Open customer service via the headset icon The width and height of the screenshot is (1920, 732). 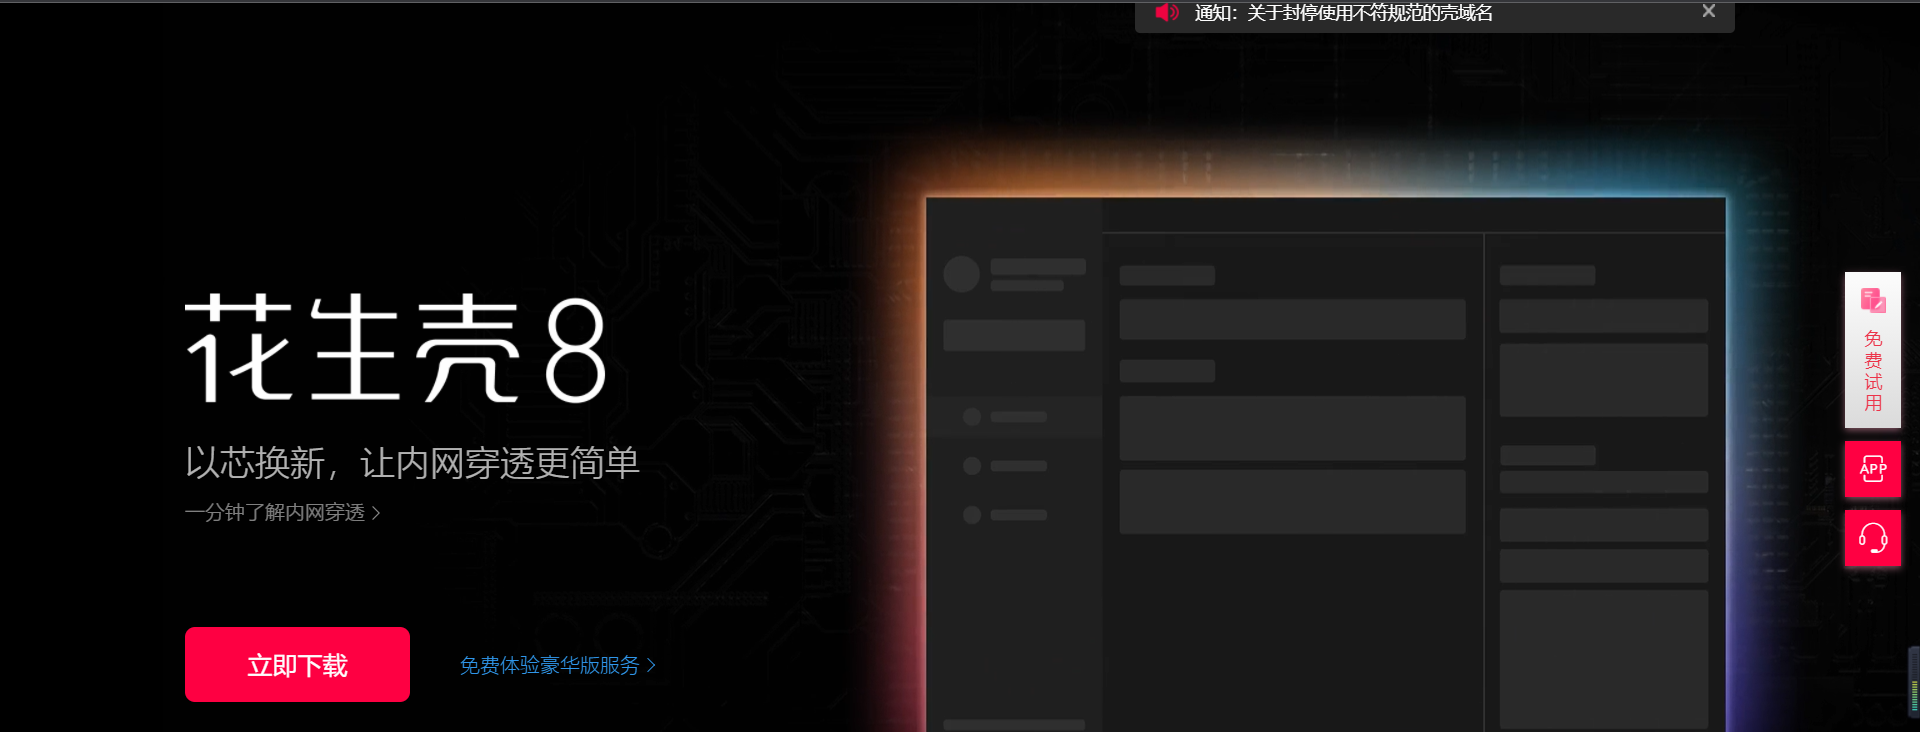1873,538
